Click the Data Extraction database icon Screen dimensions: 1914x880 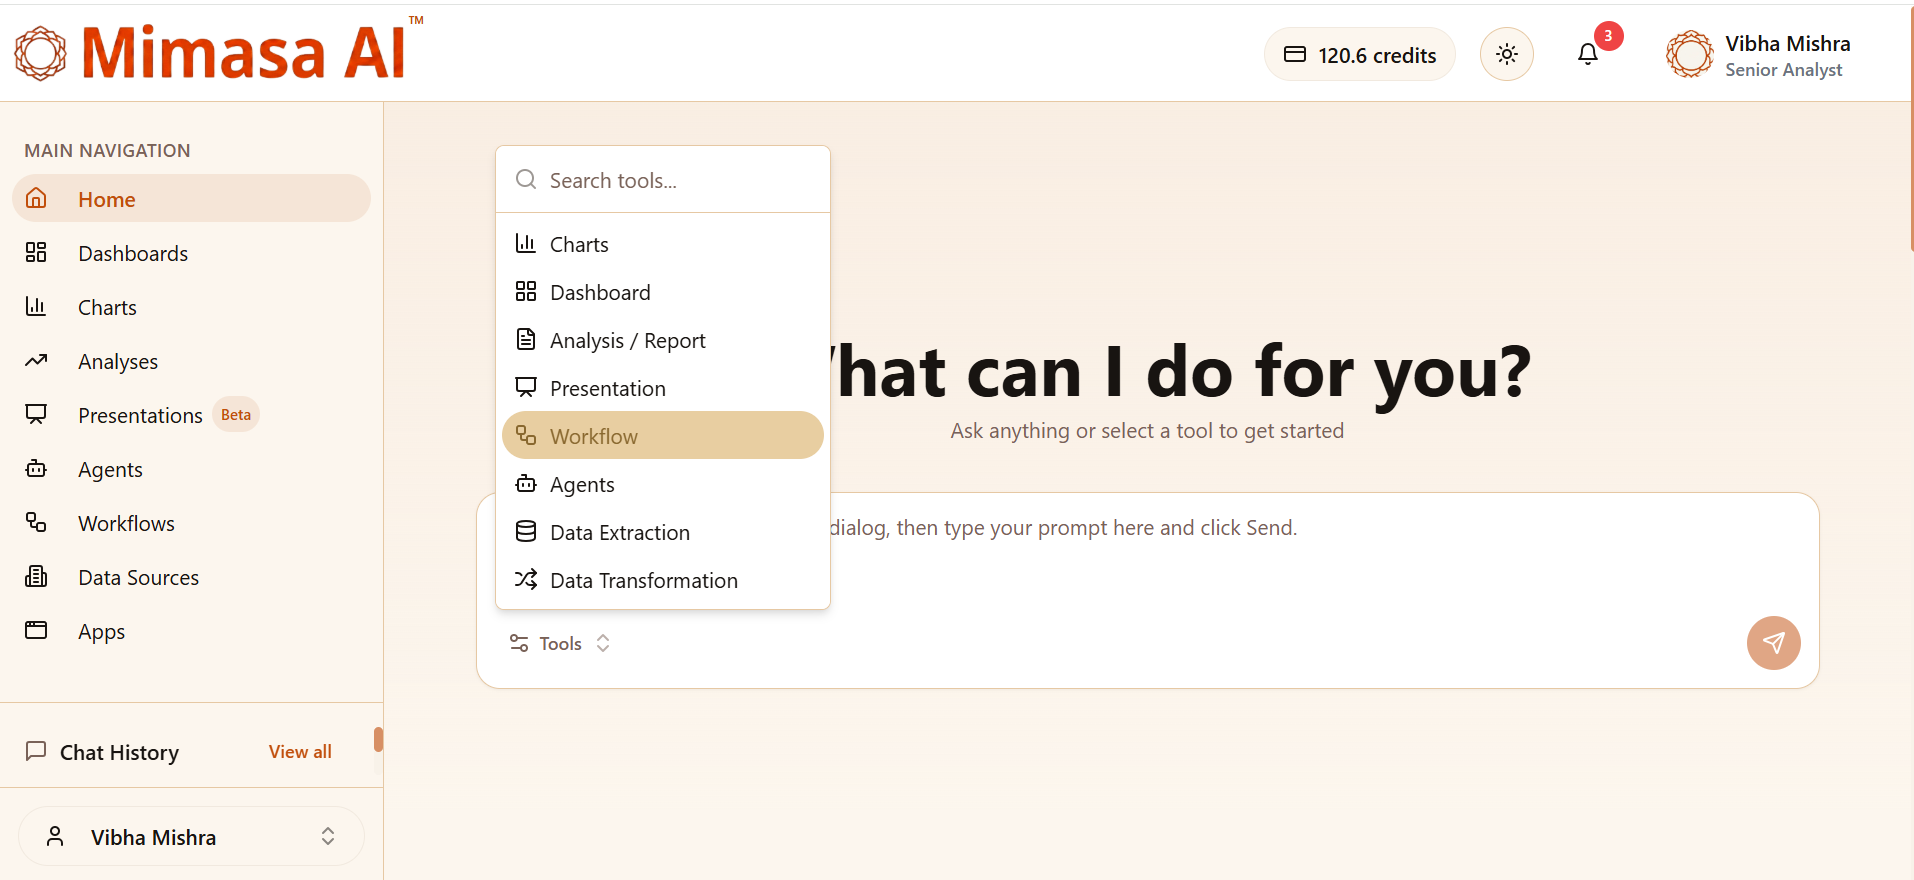(x=526, y=531)
